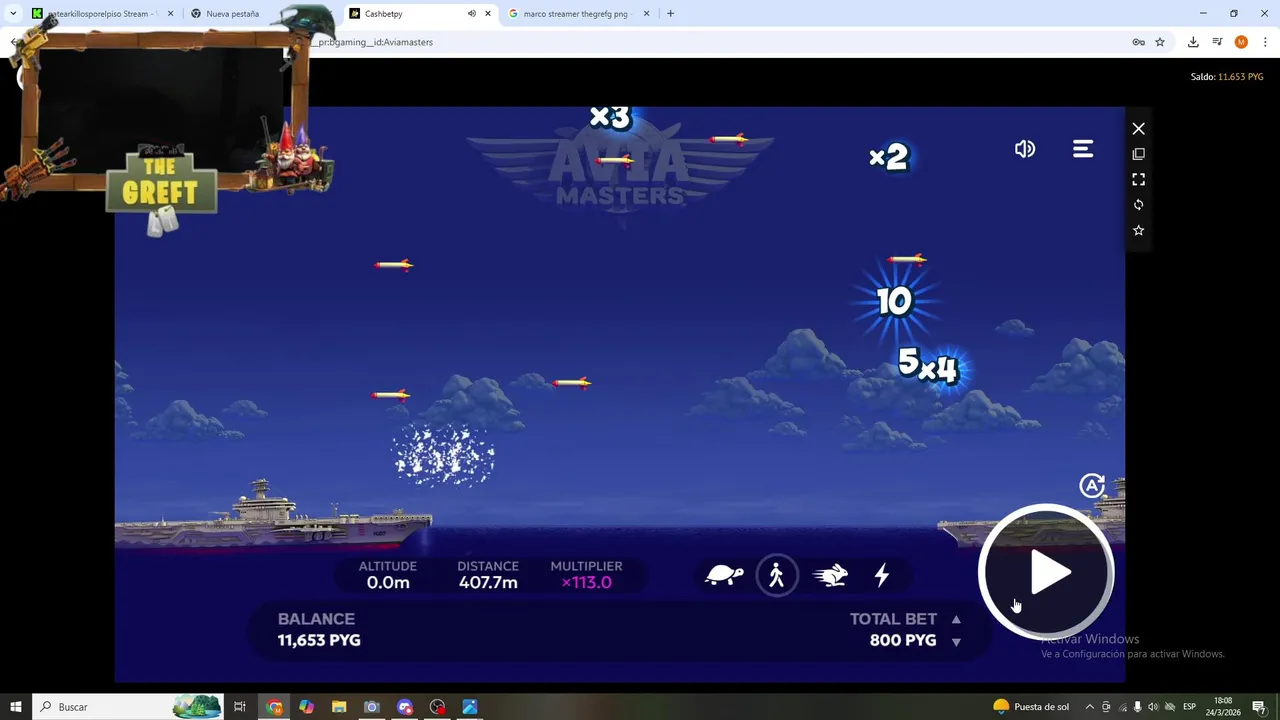Open Chrome media controls
The image size is (1280, 720).
(1217, 42)
